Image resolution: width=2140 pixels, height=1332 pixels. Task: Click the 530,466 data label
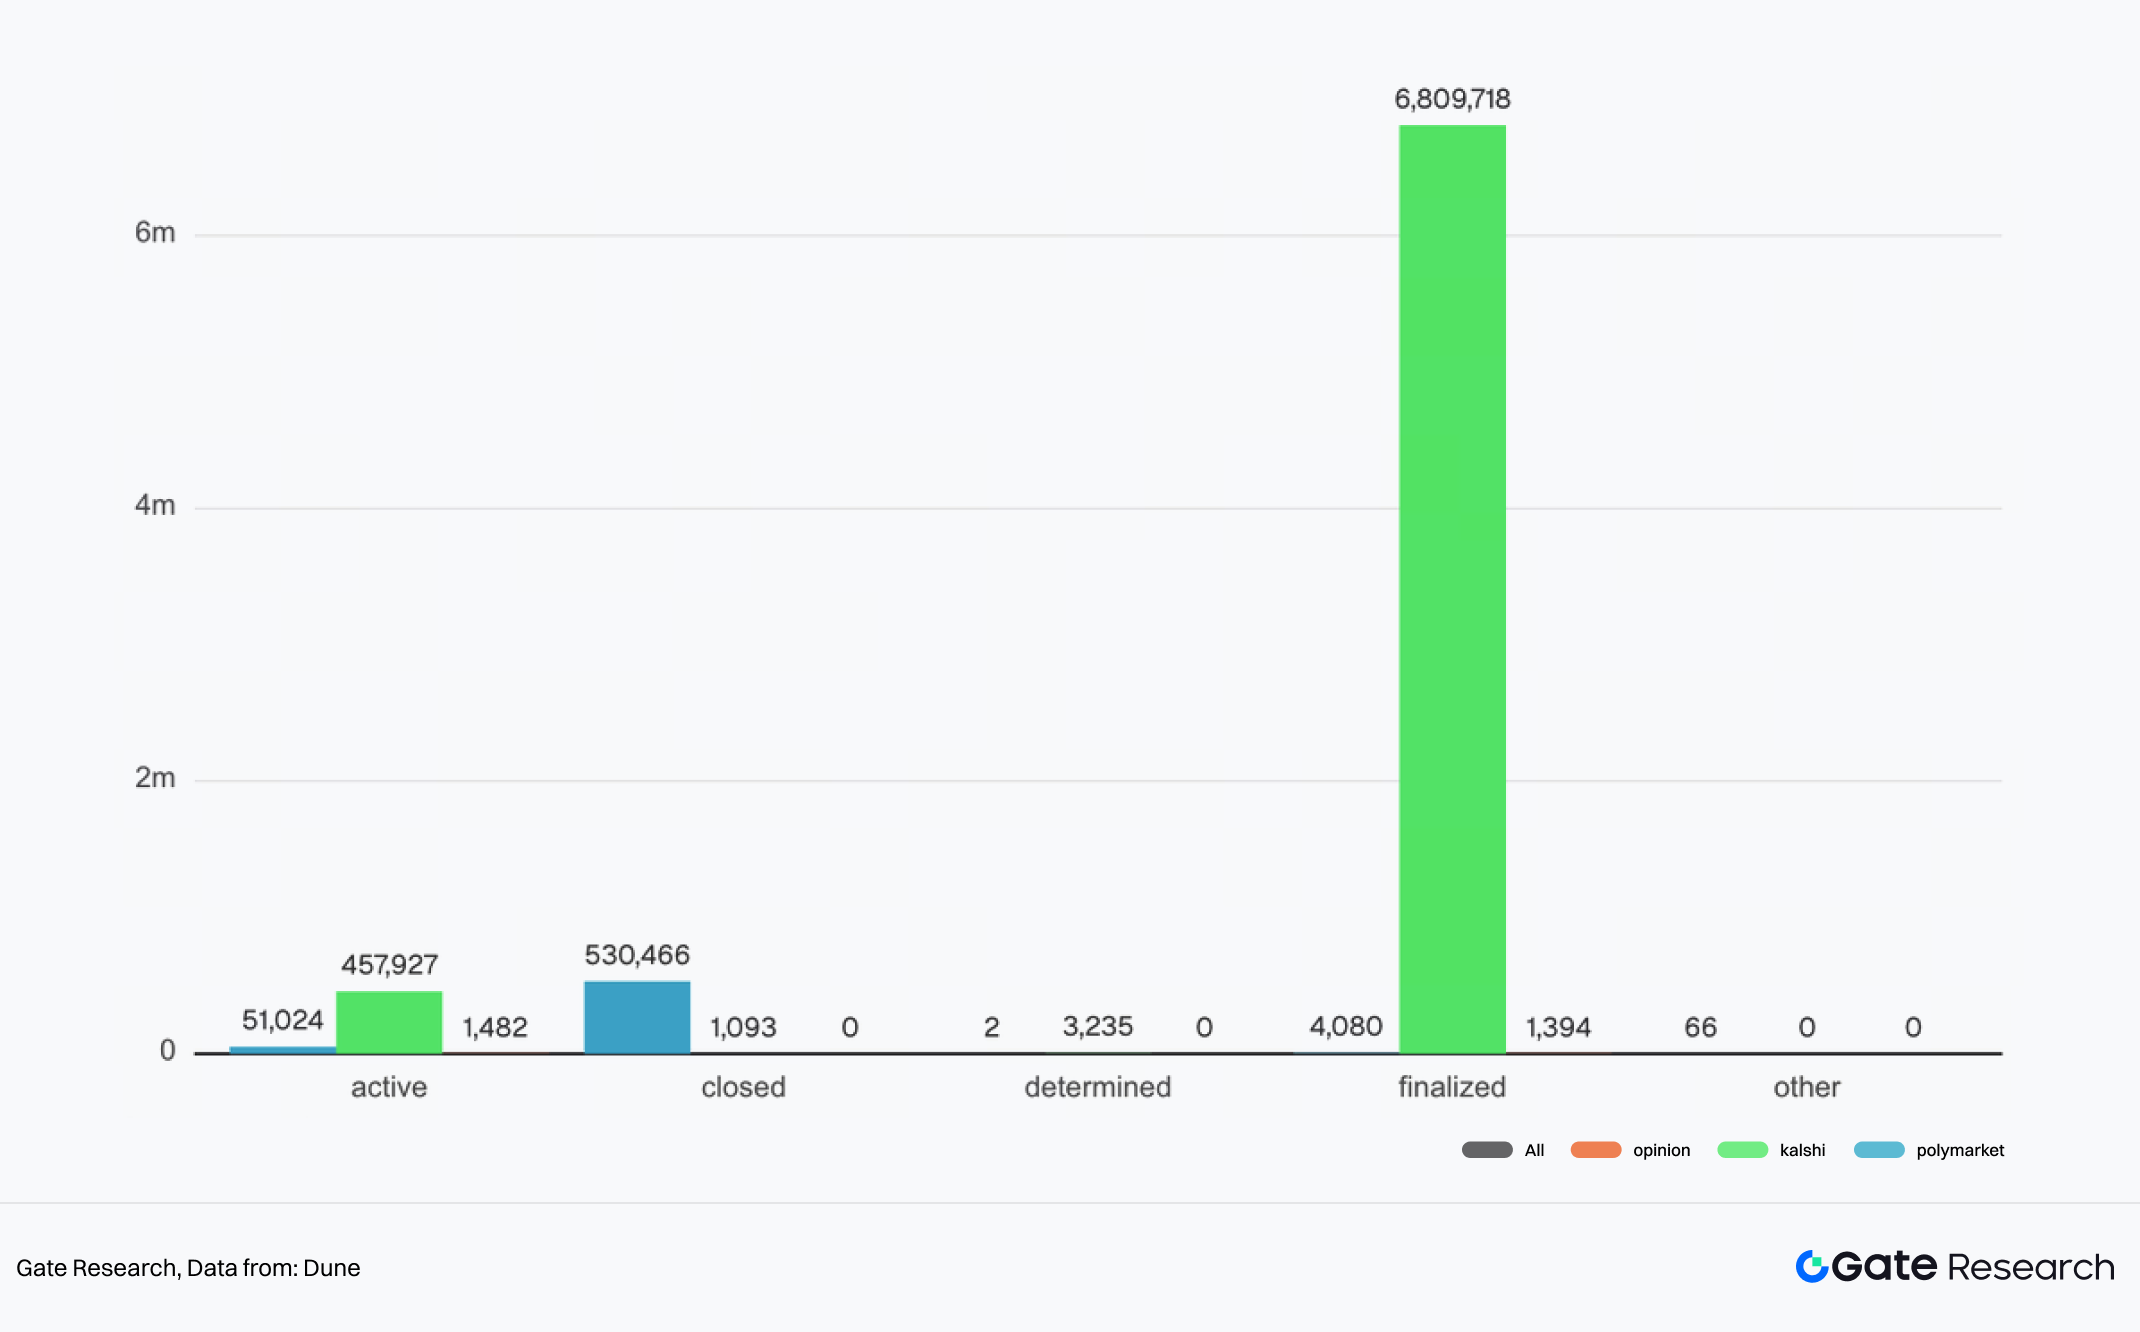[x=637, y=955]
